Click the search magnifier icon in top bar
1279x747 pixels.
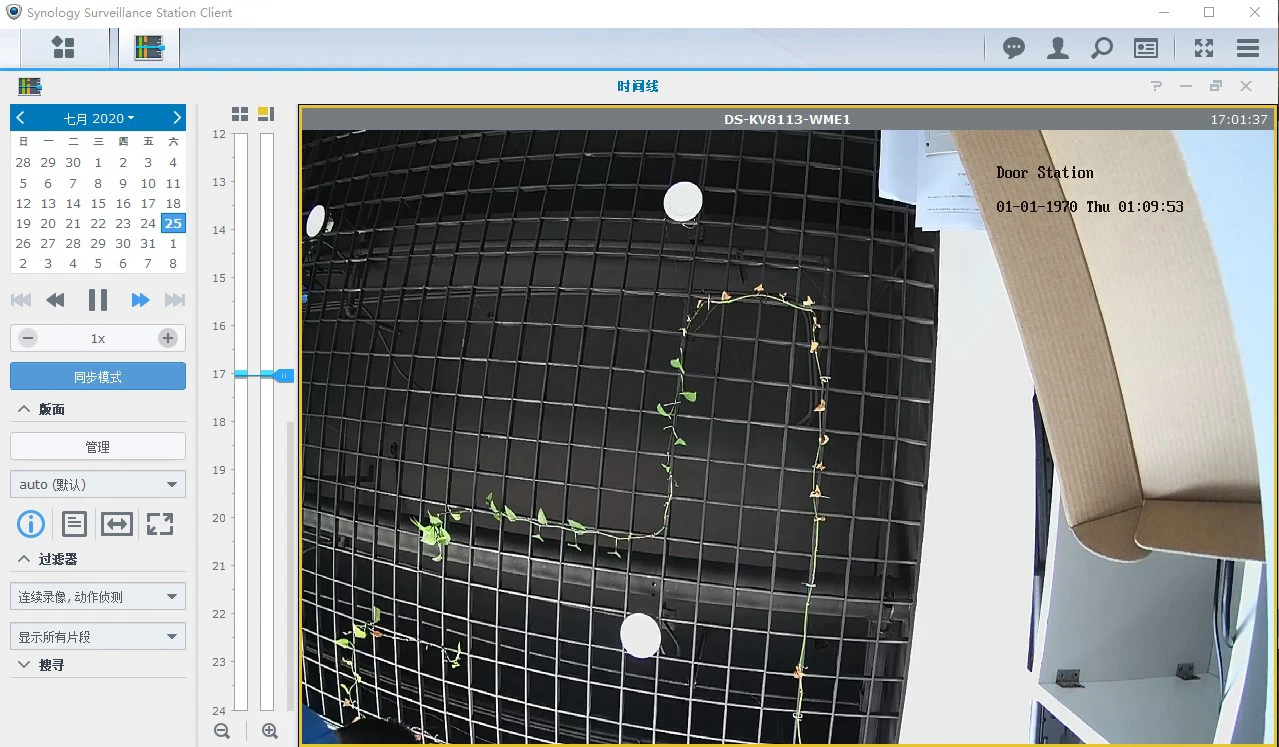pos(1101,48)
